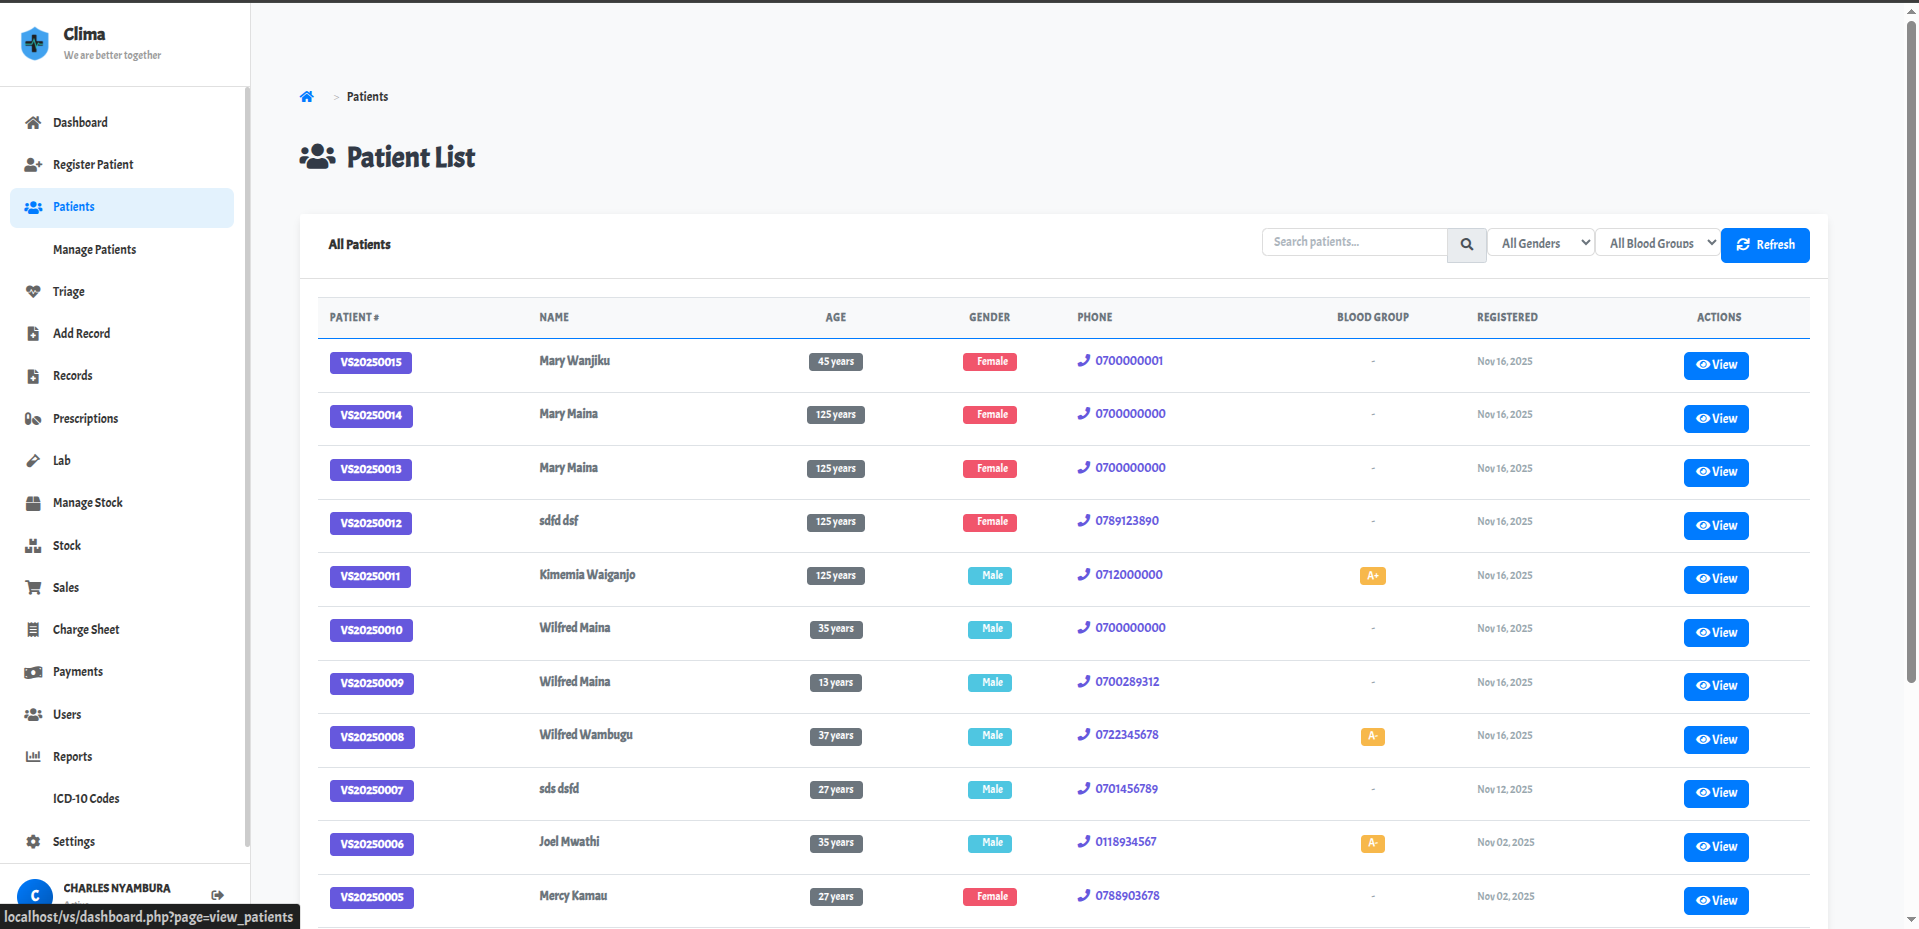Click the Settings gear icon in sidebar
The width and height of the screenshot is (1919, 929).
(33, 842)
